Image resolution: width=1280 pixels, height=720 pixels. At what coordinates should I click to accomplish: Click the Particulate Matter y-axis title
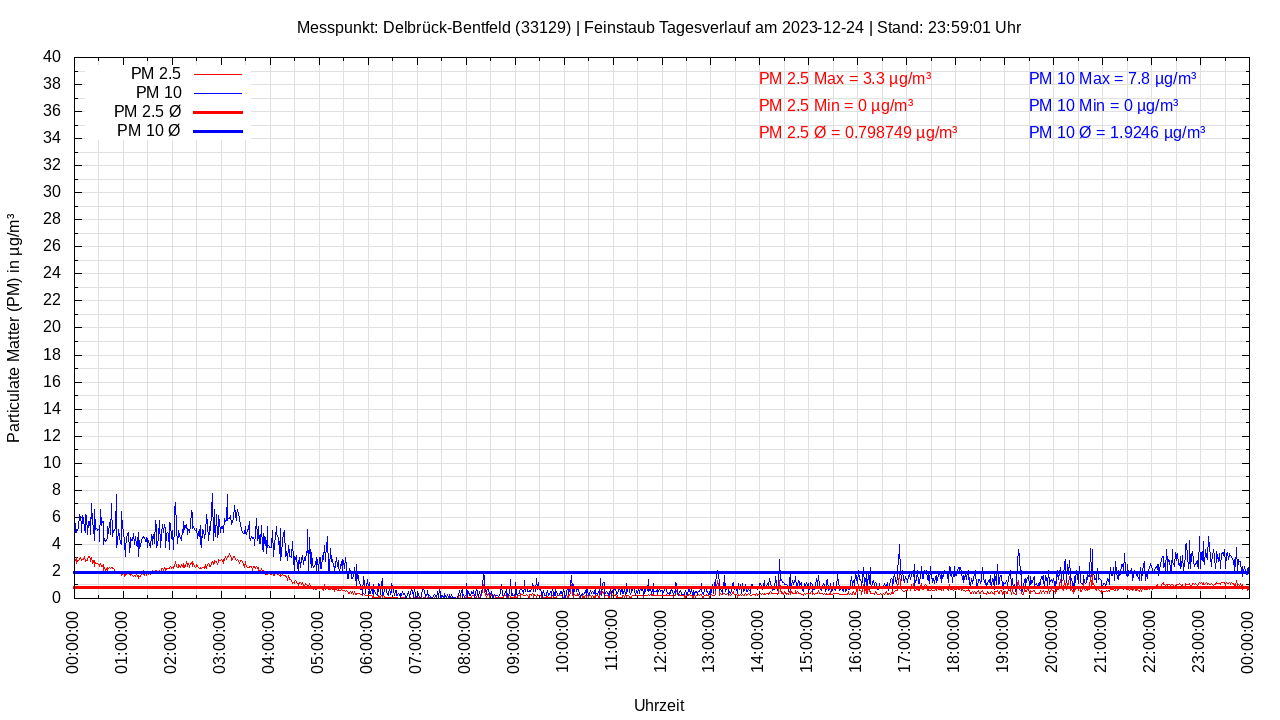pyautogui.click(x=14, y=327)
